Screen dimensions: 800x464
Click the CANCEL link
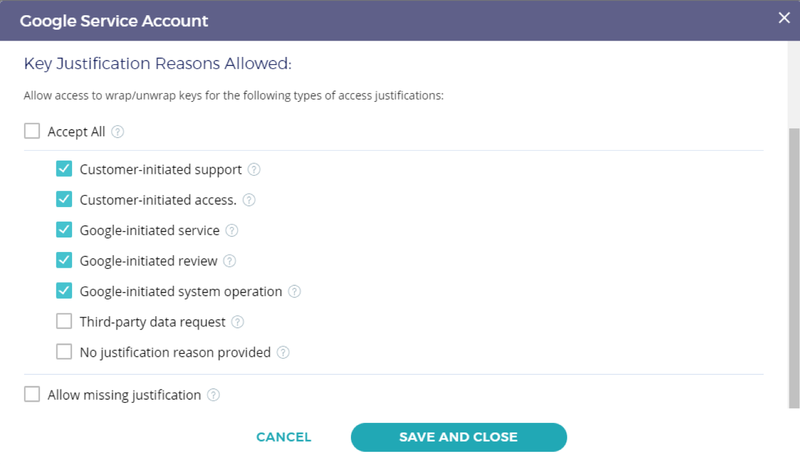284,437
